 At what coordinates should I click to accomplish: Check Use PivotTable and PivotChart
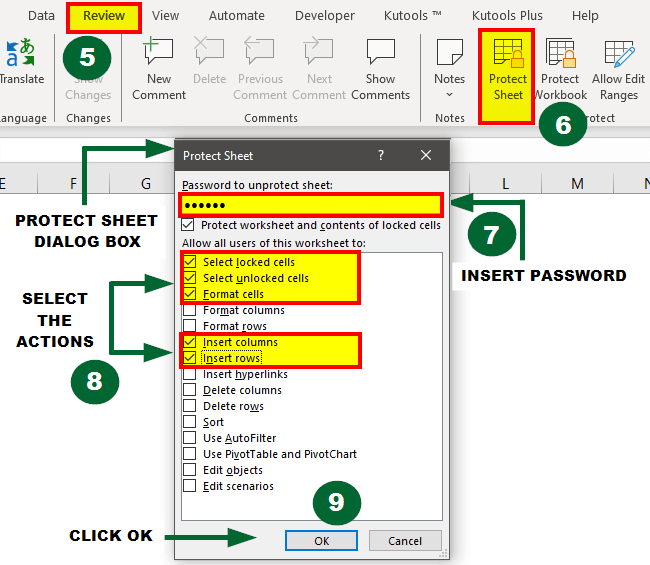tap(190, 454)
